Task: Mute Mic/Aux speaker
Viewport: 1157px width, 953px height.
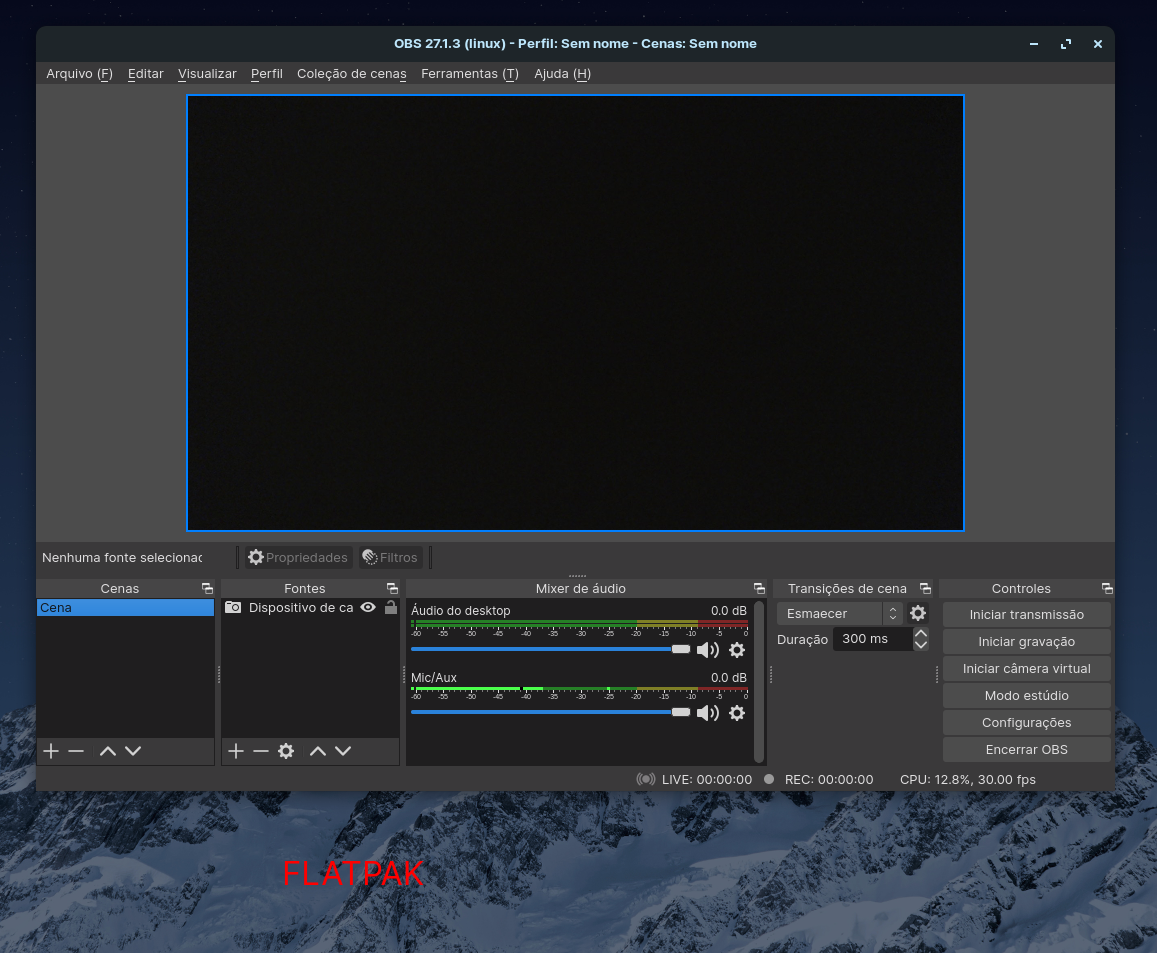Action: pos(708,713)
